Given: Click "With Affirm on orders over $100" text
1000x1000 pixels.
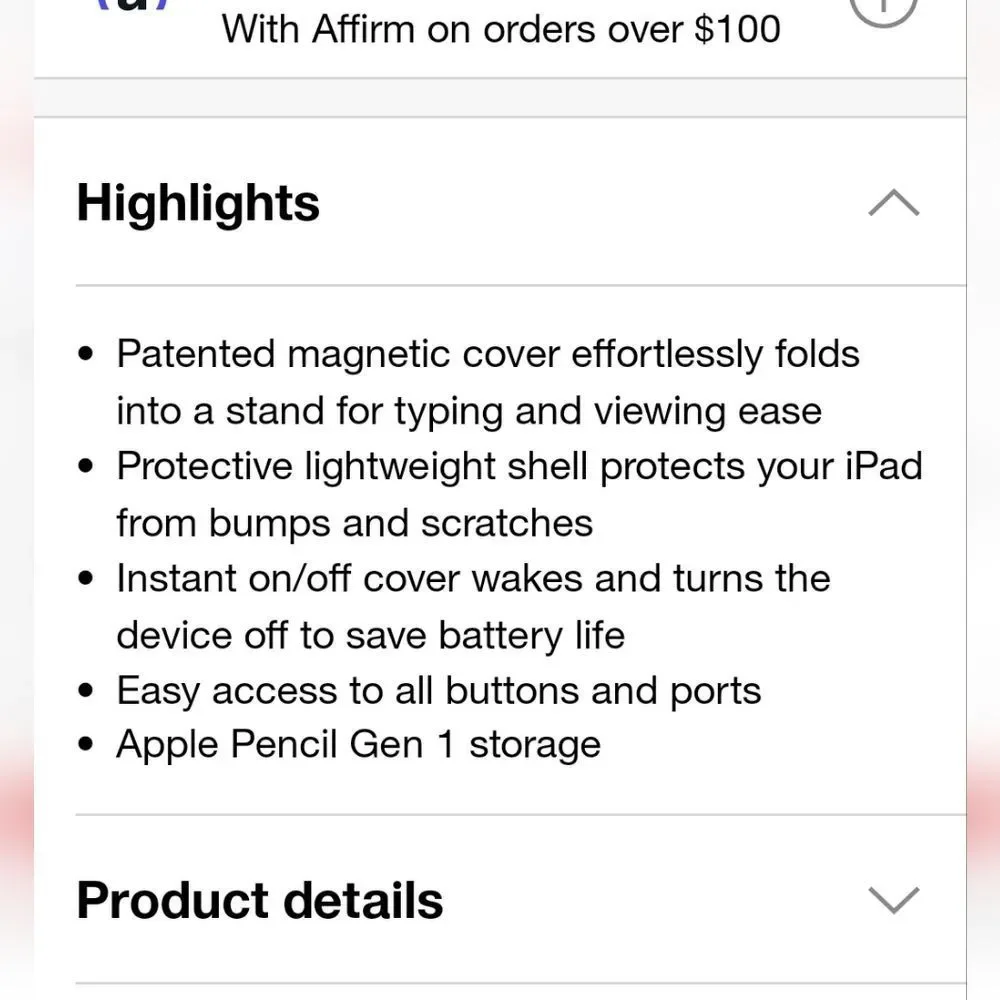Looking at the screenshot, I should tap(501, 29).
